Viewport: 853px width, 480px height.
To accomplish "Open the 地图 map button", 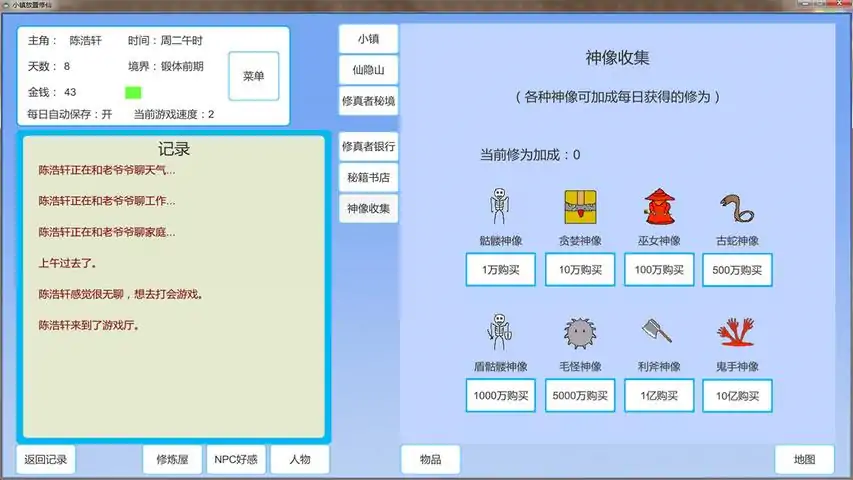I will point(804,460).
